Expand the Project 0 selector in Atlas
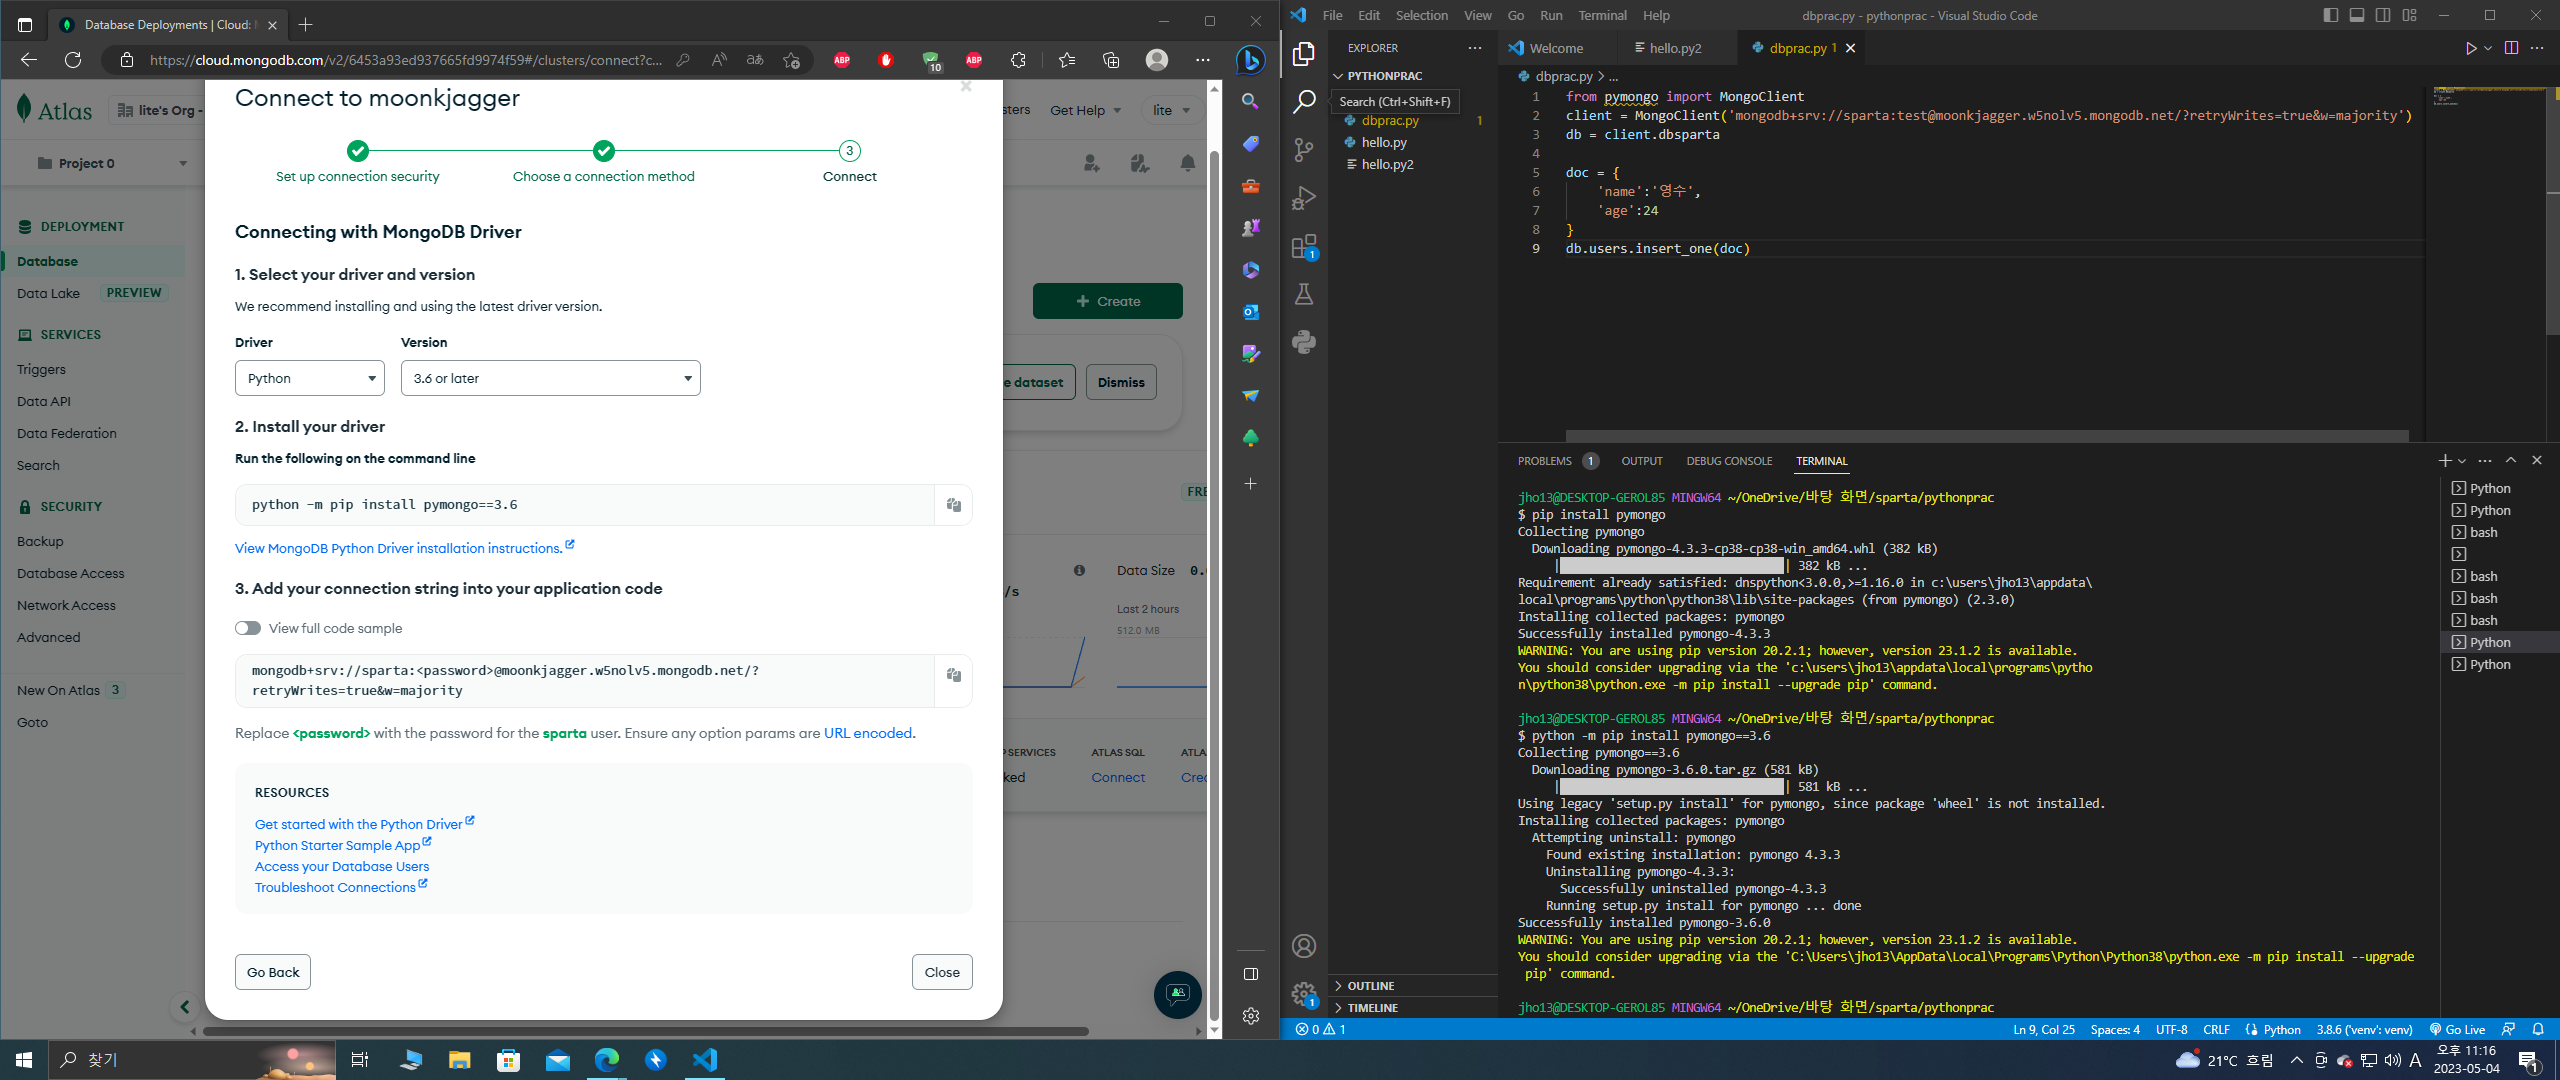The width and height of the screenshot is (2560, 1080). pos(112,163)
